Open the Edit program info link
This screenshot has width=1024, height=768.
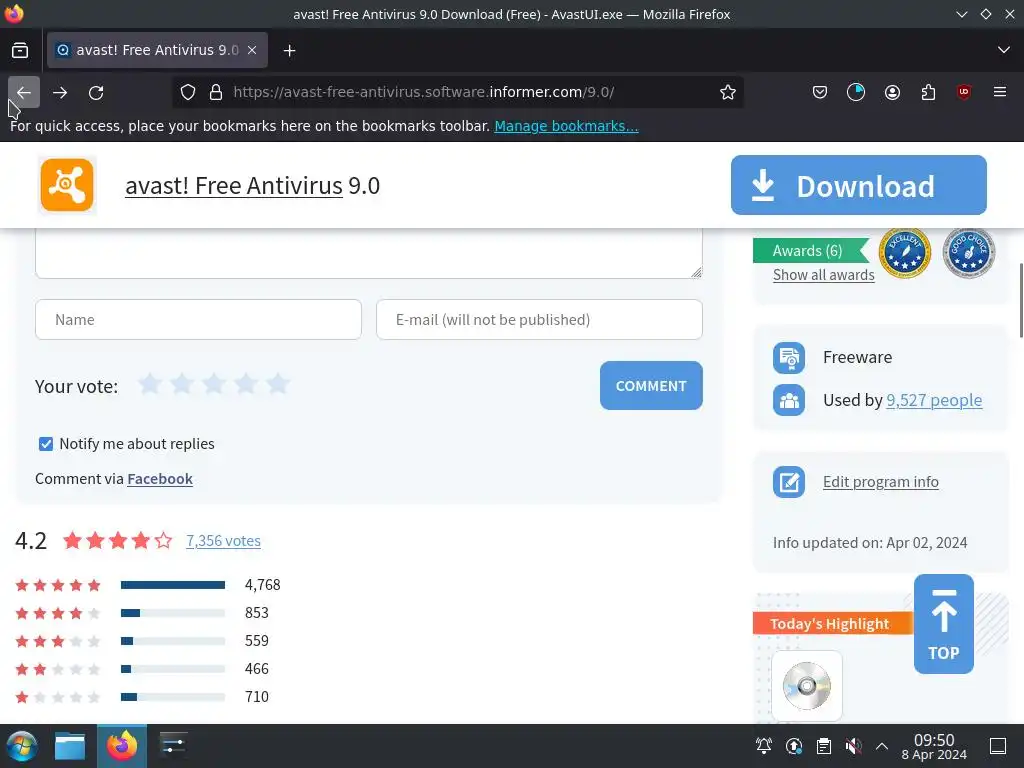tap(881, 482)
